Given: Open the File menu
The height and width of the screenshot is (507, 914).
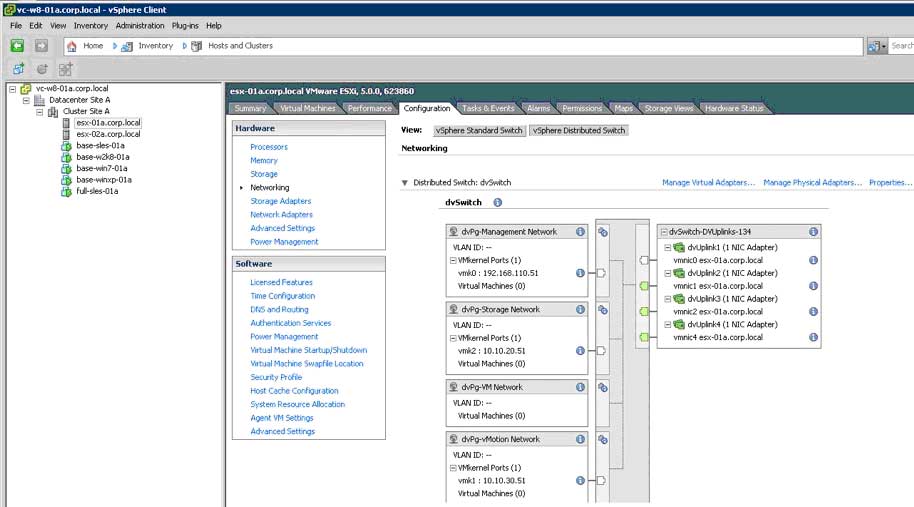Looking at the screenshot, I should (16, 26).
